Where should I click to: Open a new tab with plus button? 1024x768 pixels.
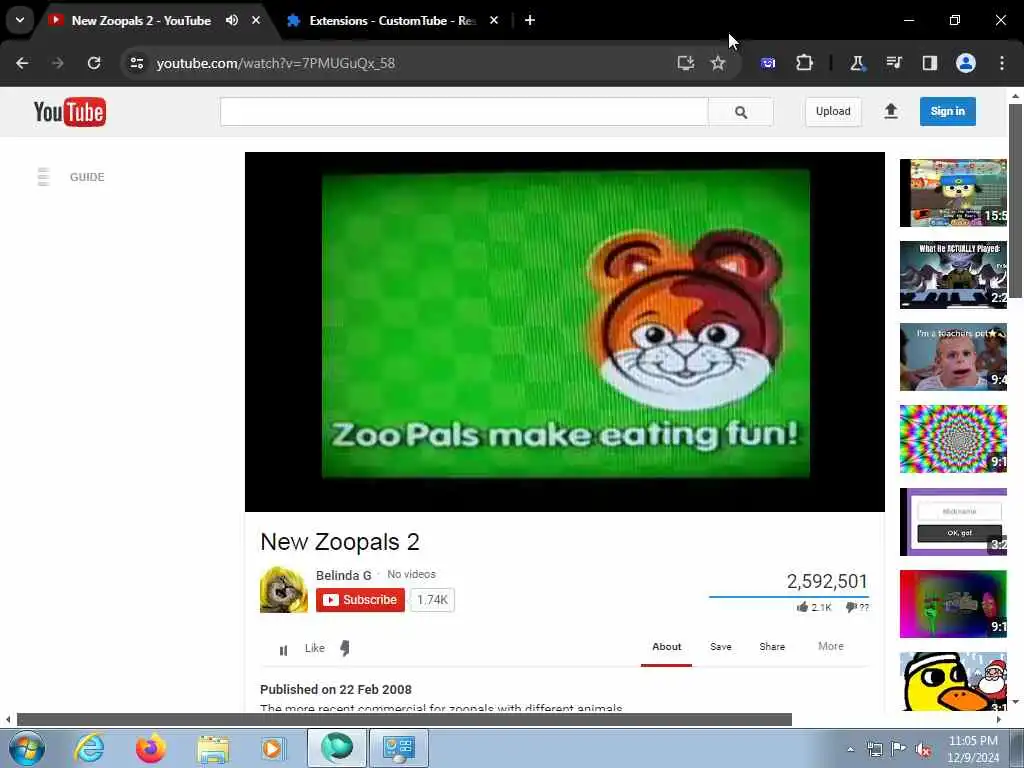point(530,20)
